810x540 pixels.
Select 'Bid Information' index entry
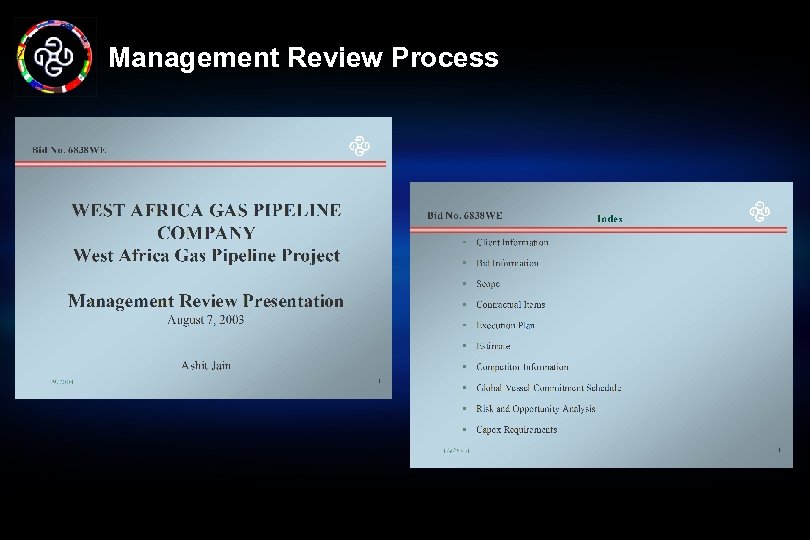[507, 263]
